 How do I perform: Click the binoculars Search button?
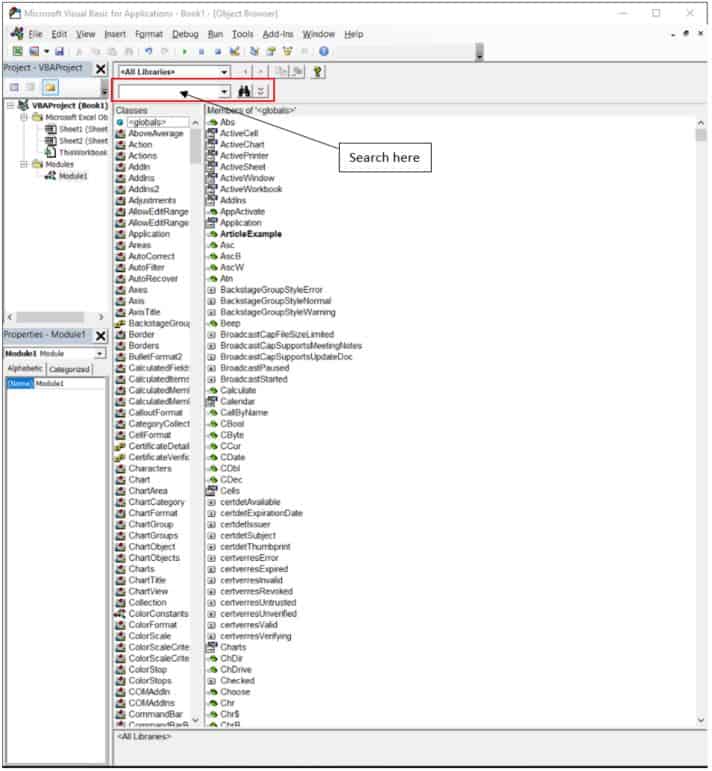244,91
